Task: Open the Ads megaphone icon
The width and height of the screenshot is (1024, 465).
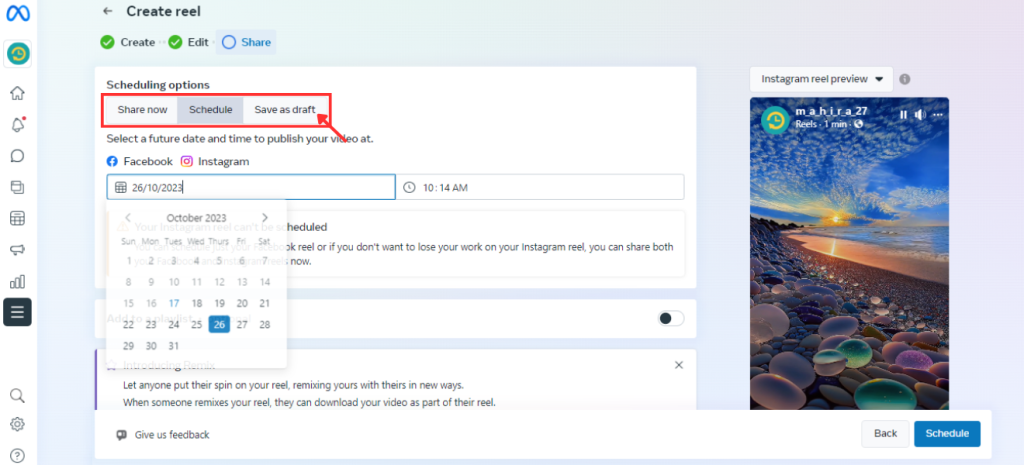Action: point(18,250)
